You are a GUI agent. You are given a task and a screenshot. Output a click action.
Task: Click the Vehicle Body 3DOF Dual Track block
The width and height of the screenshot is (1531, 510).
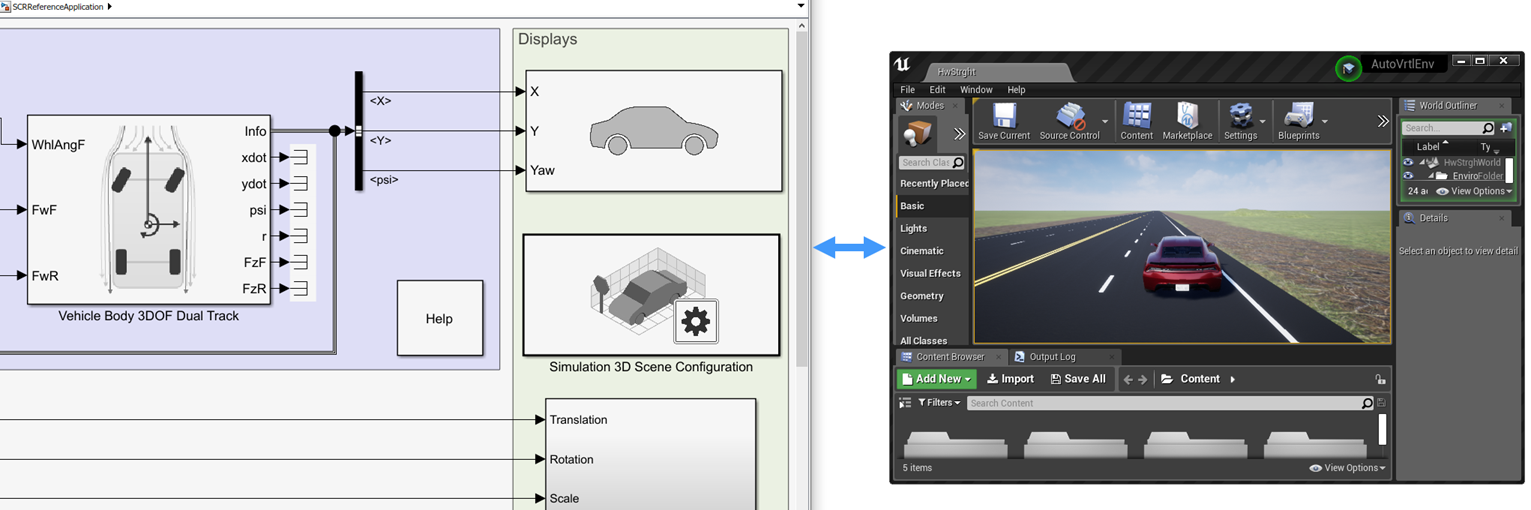click(148, 209)
